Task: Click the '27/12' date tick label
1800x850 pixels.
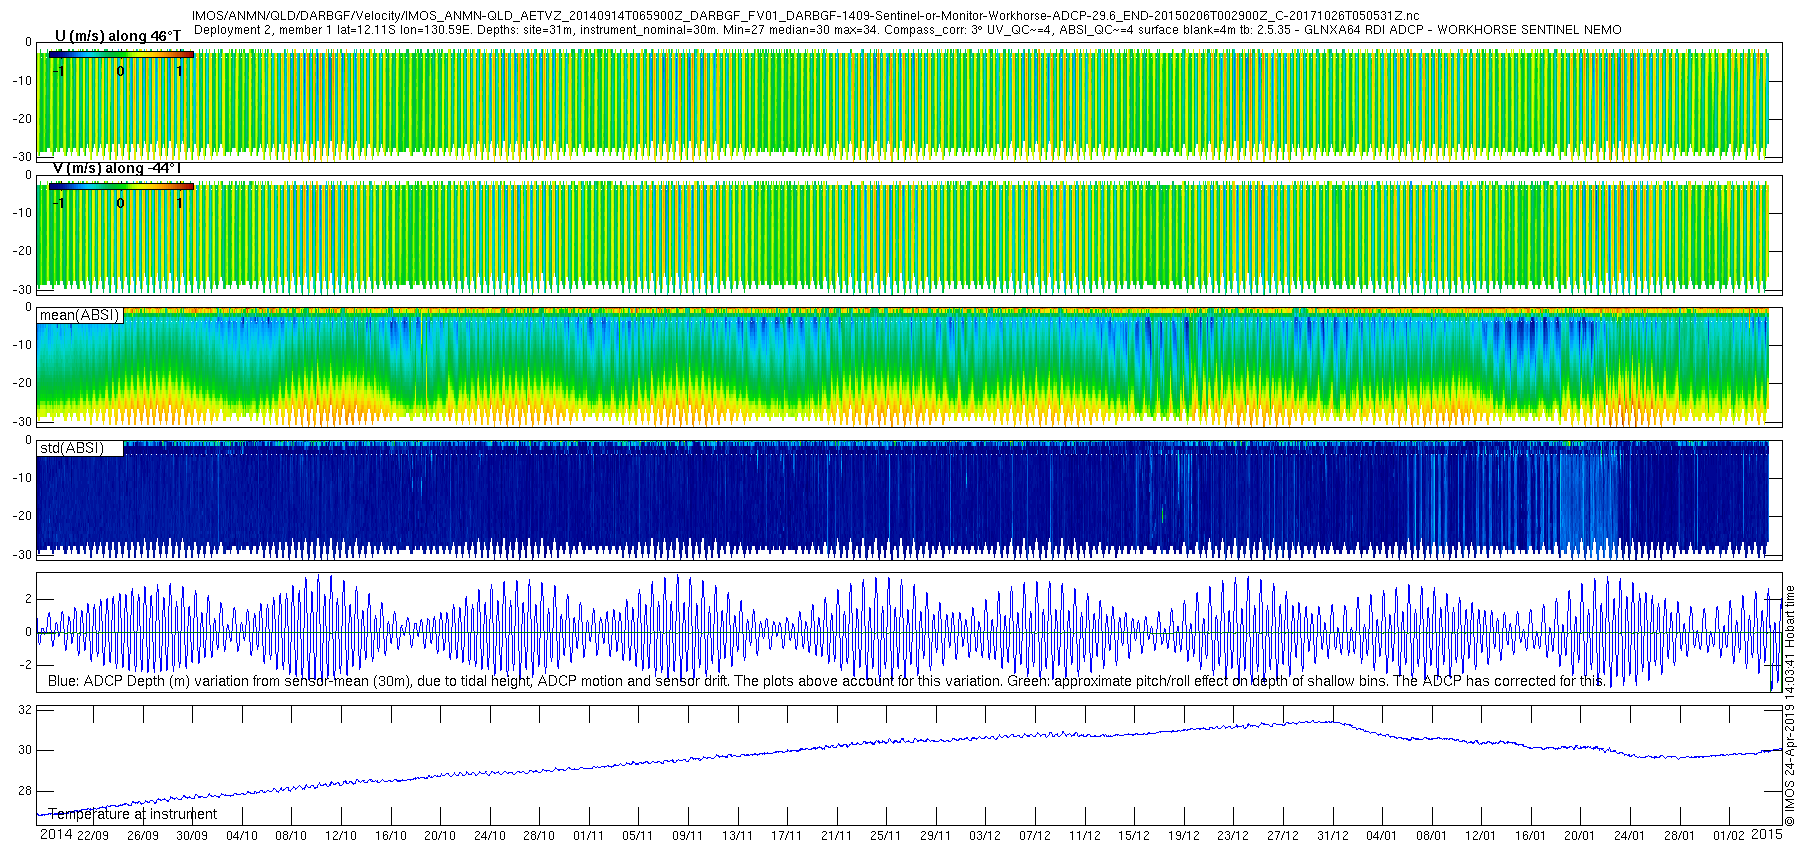Action: click(1283, 836)
